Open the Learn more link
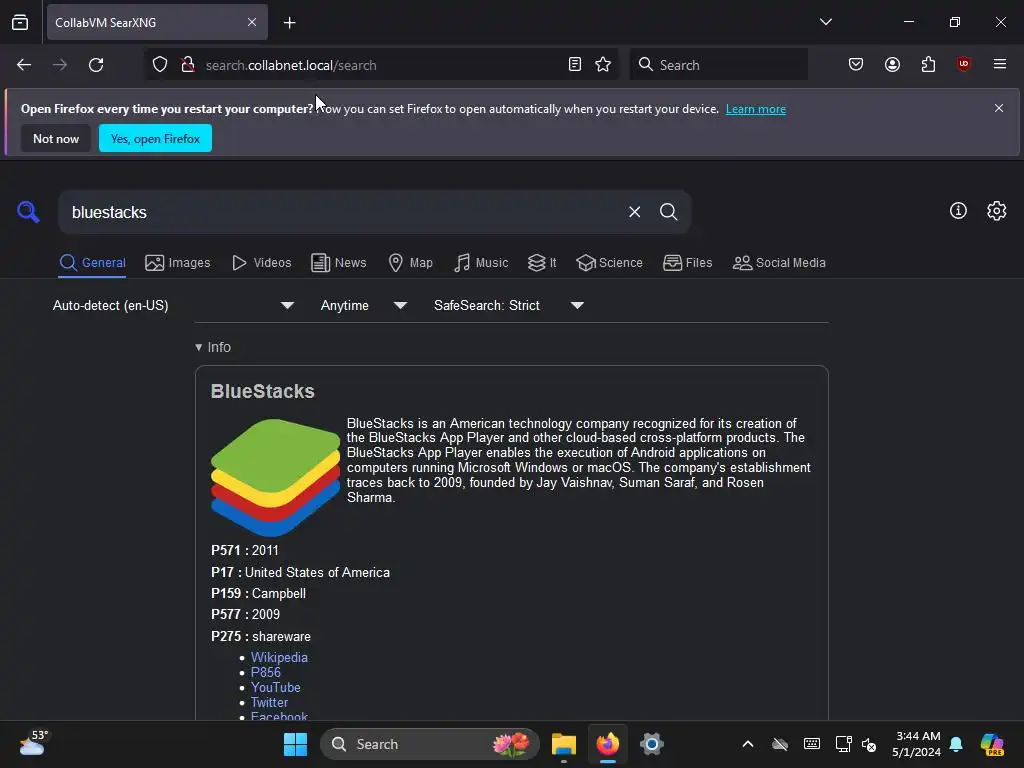The height and width of the screenshot is (768, 1024). point(756,109)
